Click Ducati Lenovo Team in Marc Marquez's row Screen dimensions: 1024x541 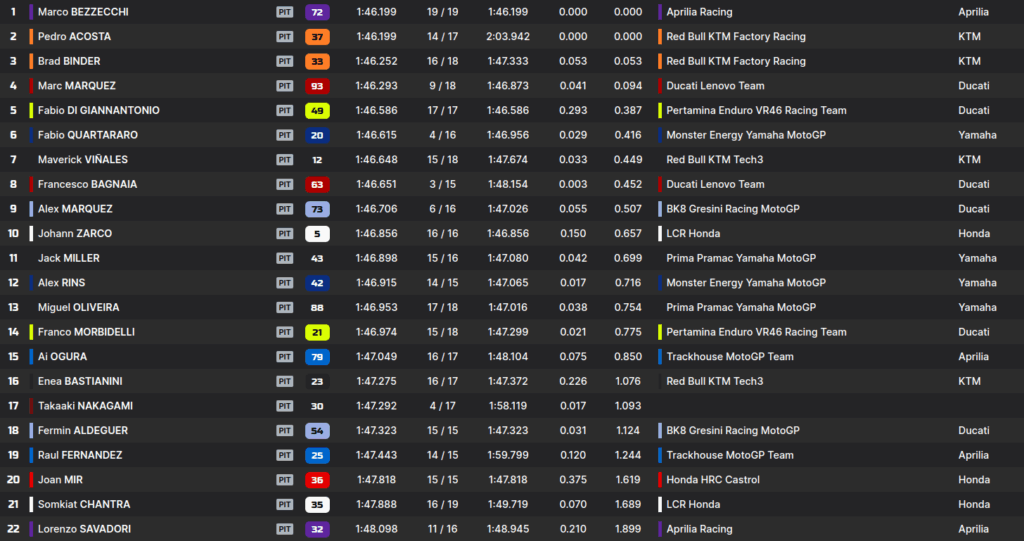(x=715, y=86)
